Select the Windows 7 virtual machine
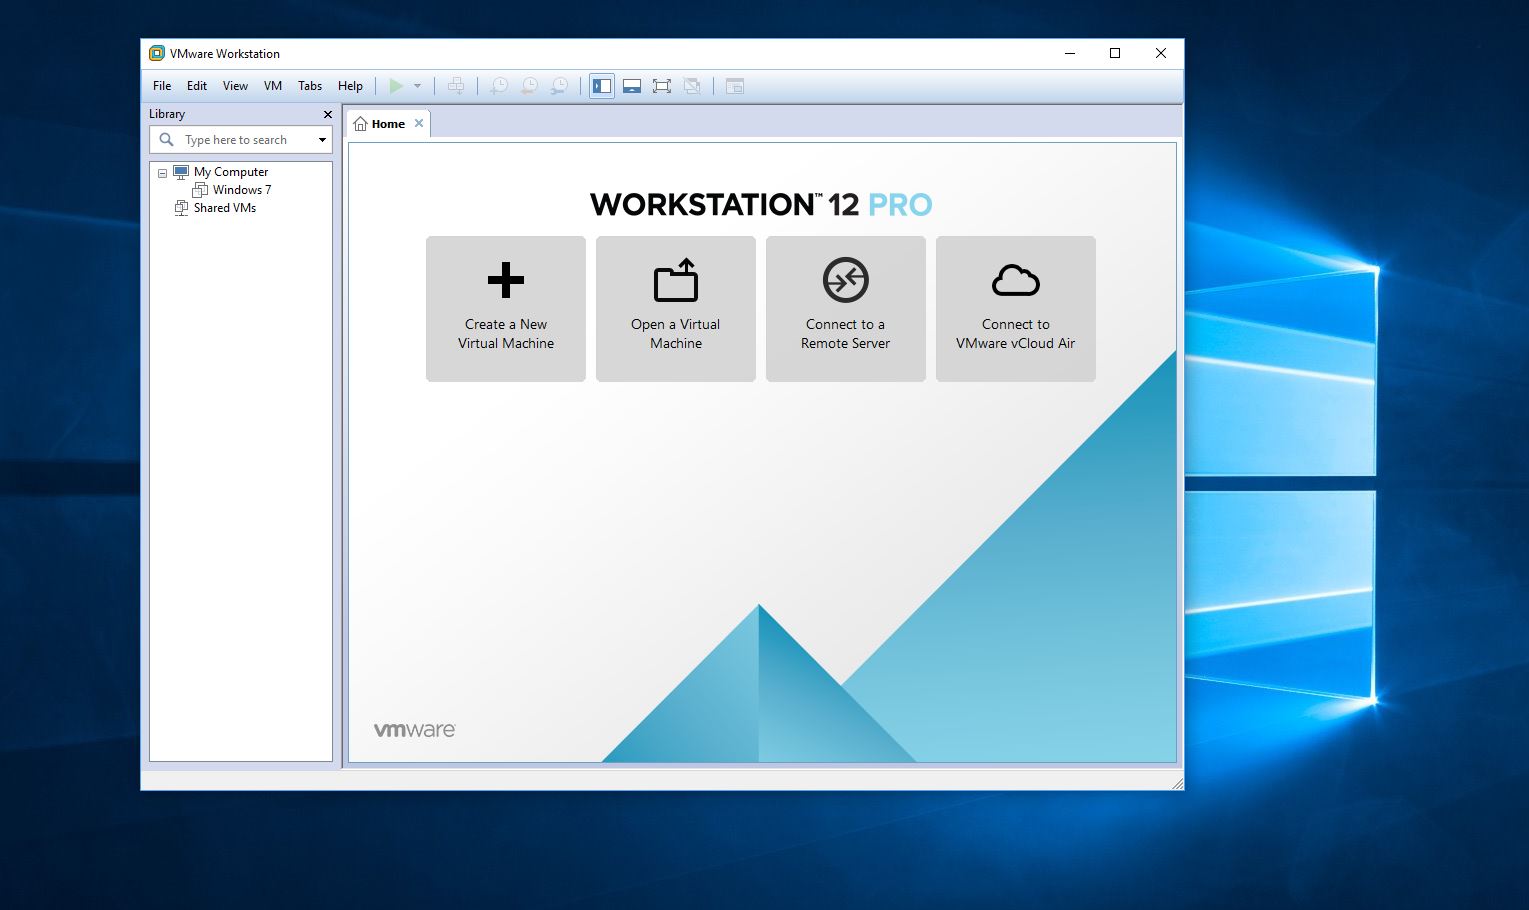The height and width of the screenshot is (910, 1529). pos(241,190)
